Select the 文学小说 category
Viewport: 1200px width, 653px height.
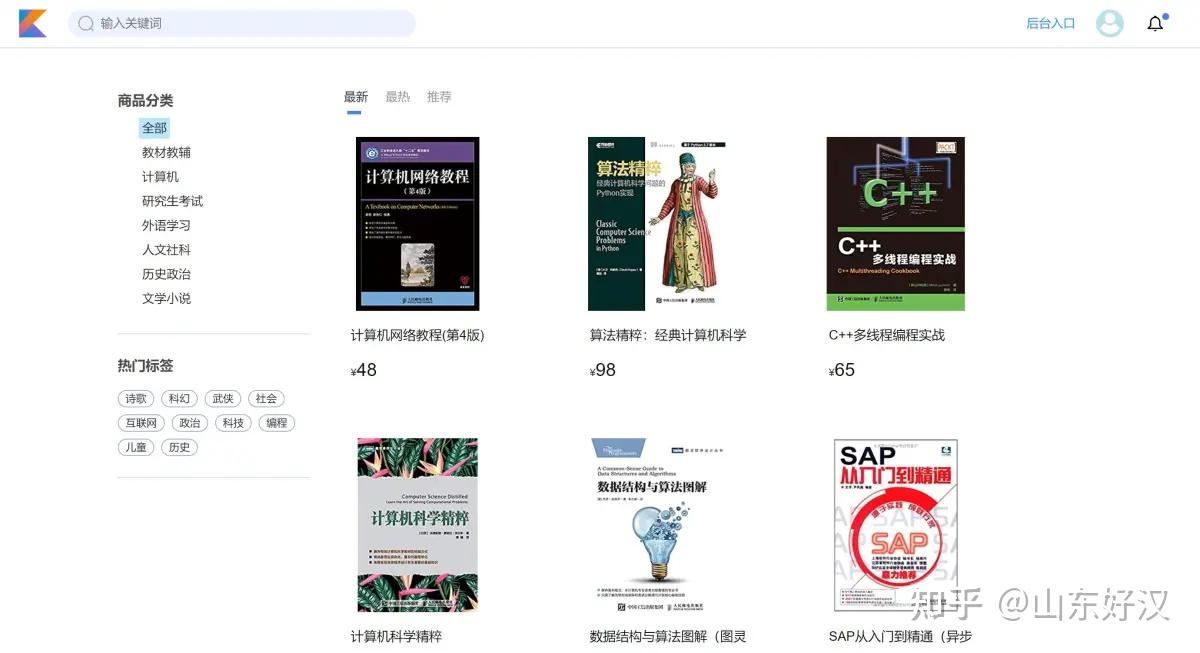(x=166, y=297)
